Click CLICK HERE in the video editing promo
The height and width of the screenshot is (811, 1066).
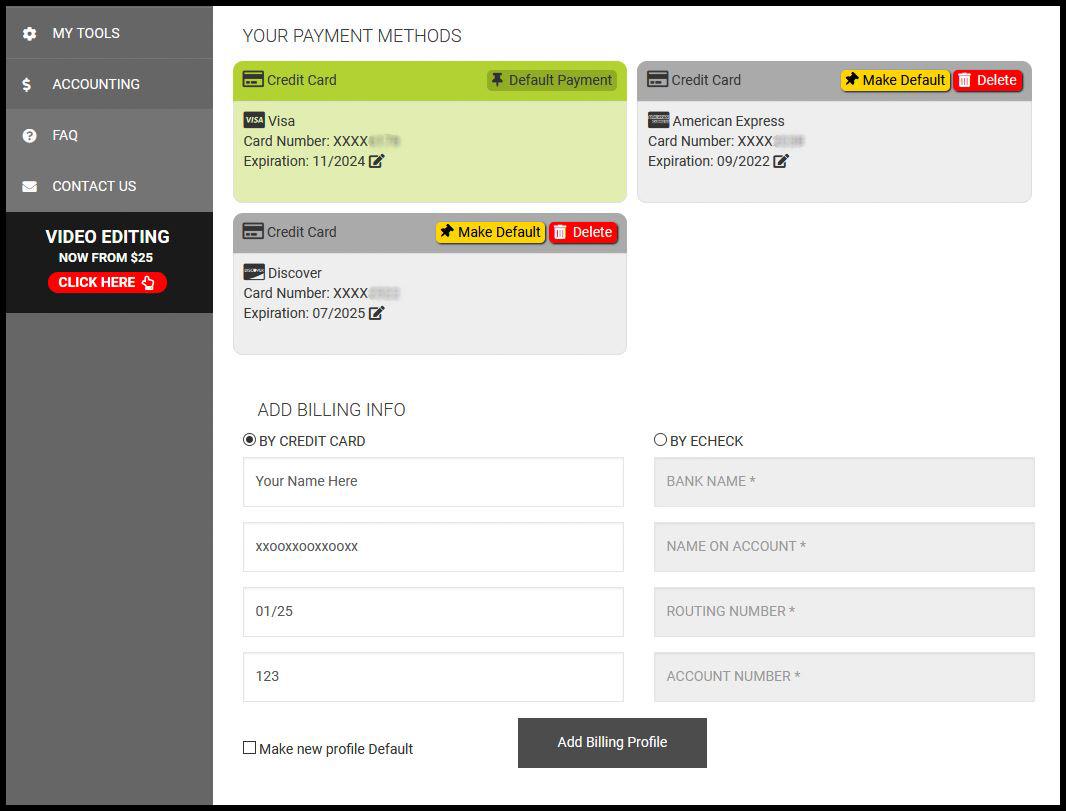[107, 282]
